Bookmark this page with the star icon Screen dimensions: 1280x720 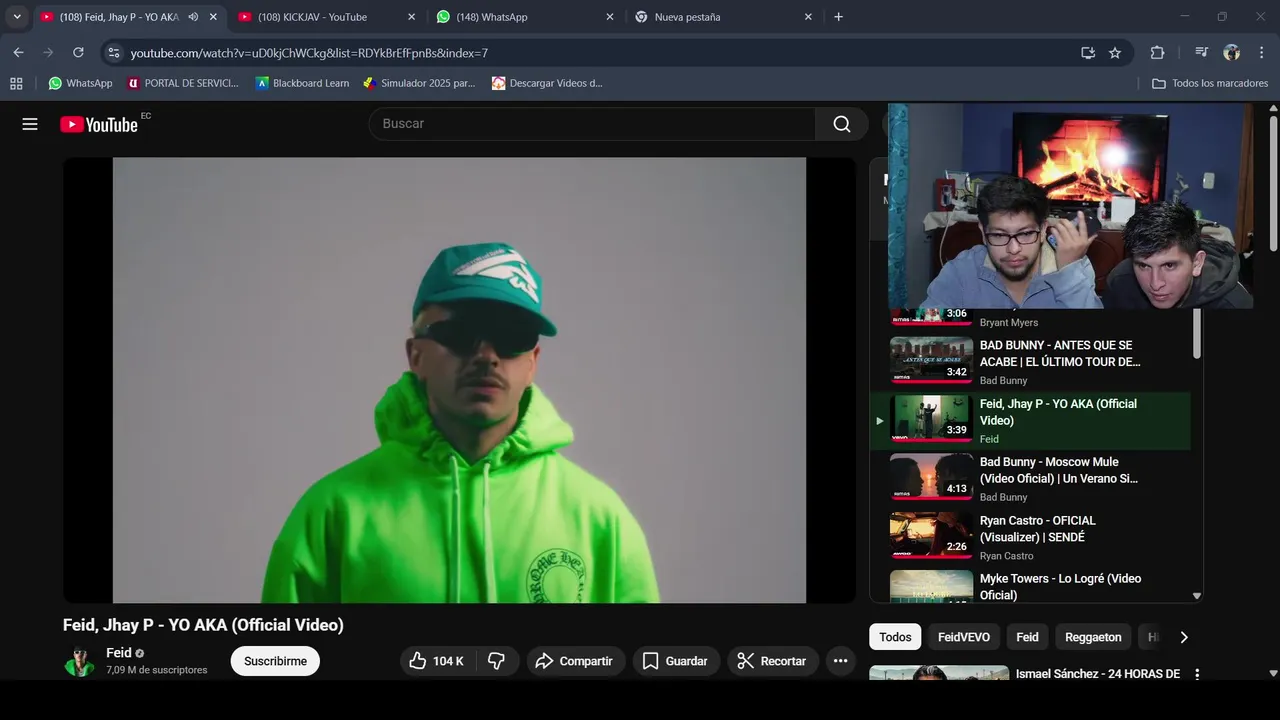point(1115,53)
